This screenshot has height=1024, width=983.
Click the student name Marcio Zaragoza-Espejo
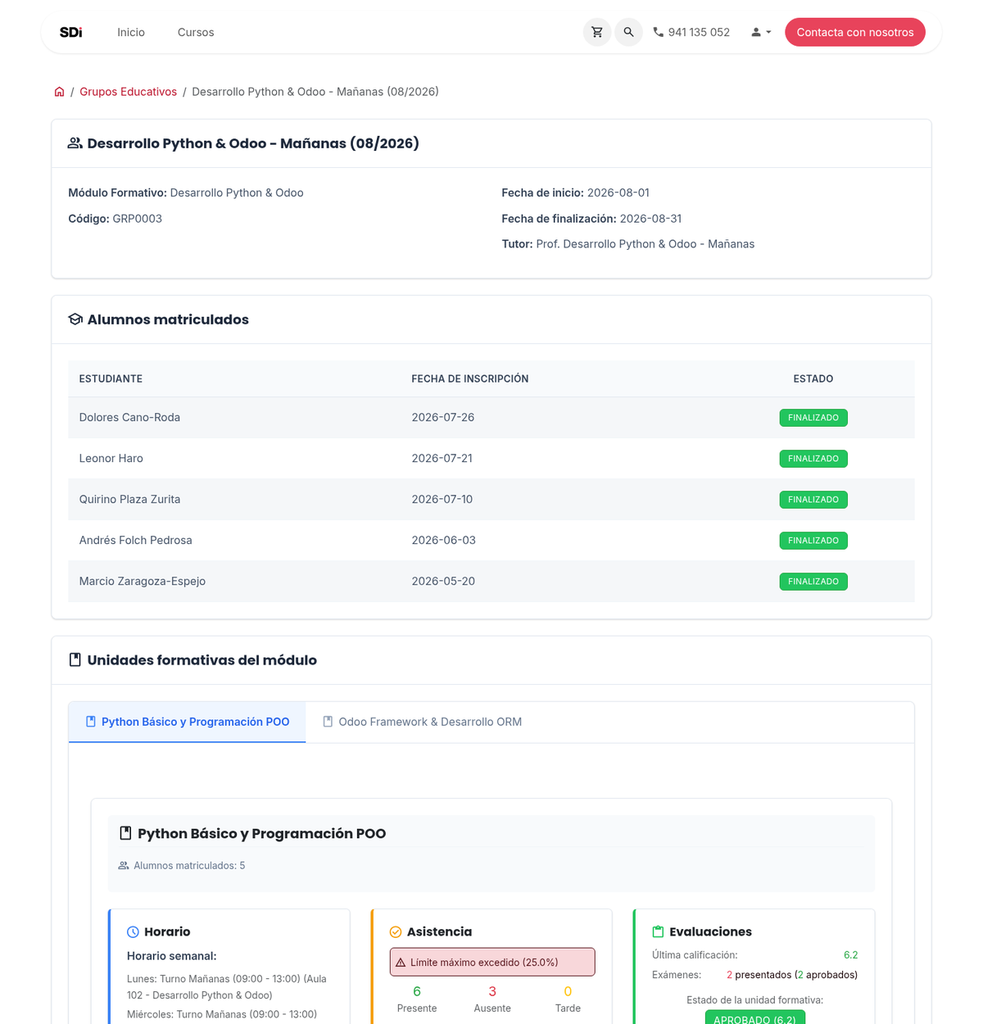point(142,581)
